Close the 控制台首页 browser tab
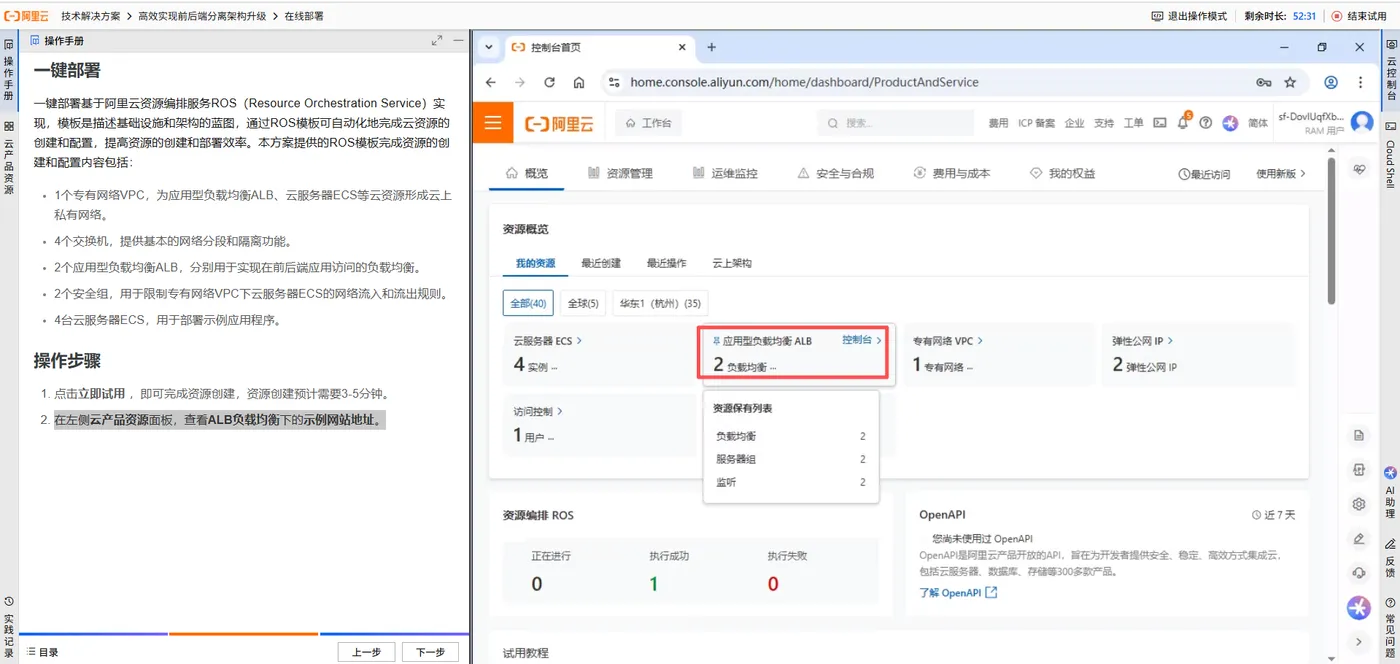This screenshot has height=664, width=1400. point(683,47)
